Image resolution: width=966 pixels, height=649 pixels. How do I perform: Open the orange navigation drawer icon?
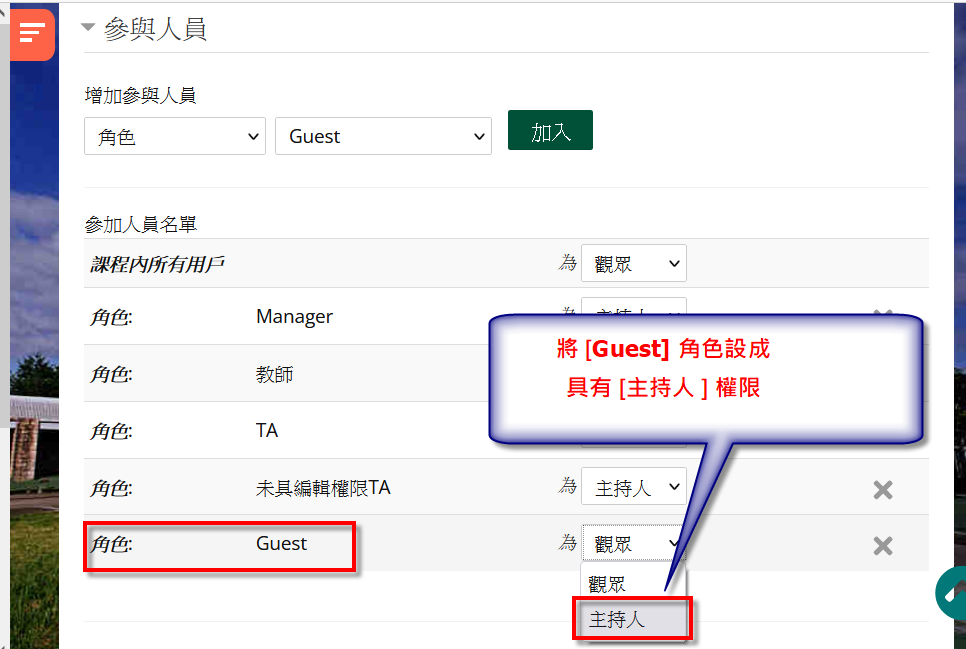click(32, 33)
